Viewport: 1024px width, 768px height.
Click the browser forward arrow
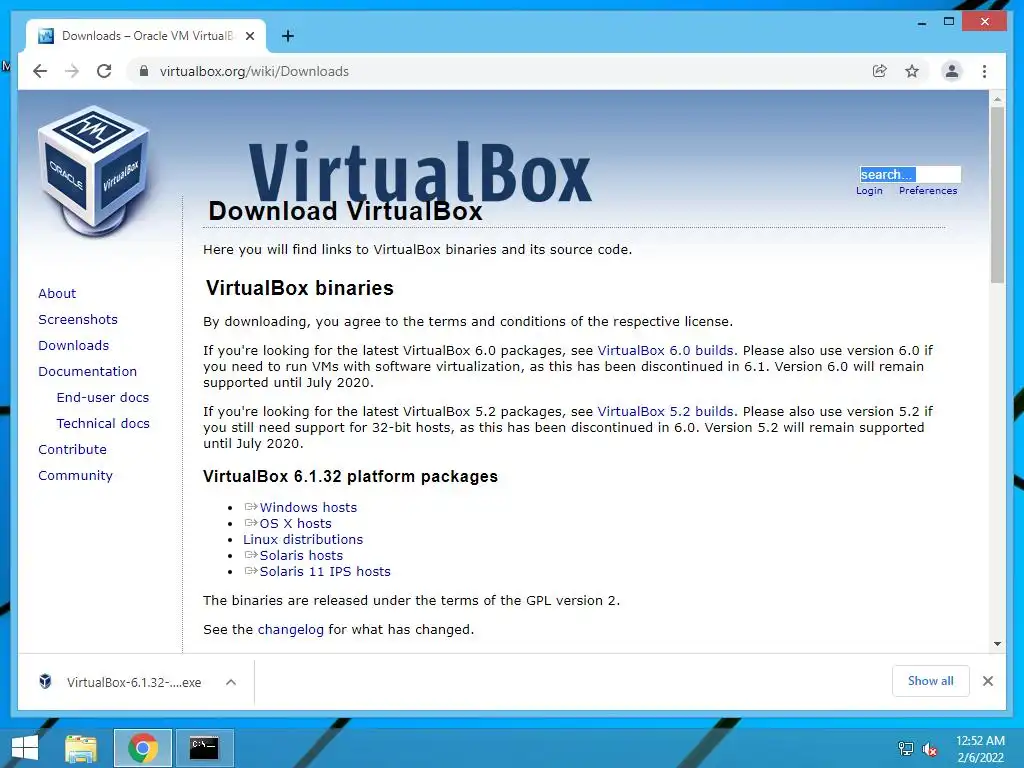(x=72, y=71)
